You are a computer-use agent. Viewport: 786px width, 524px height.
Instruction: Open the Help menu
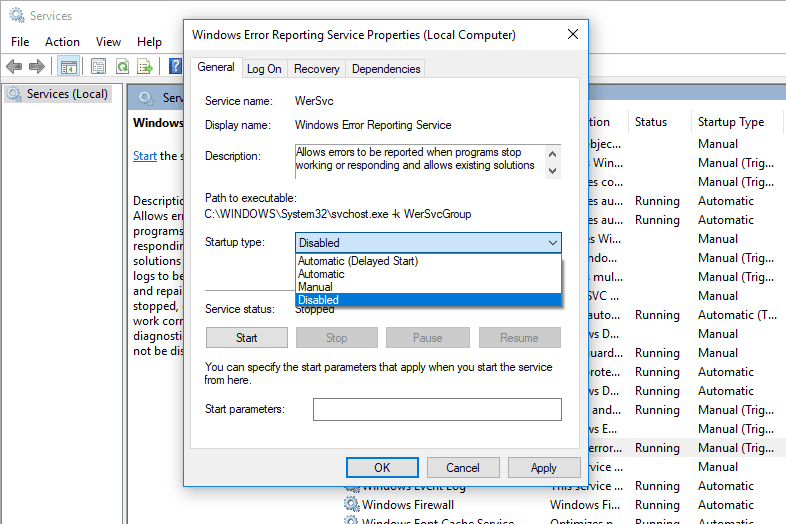click(x=149, y=42)
